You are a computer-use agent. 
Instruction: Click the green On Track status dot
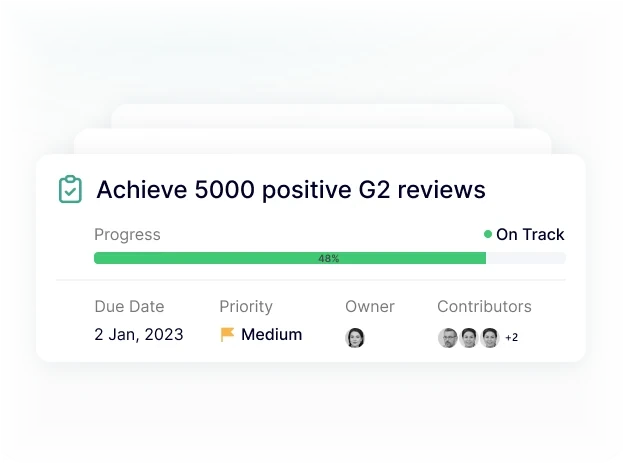coord(488,234)
